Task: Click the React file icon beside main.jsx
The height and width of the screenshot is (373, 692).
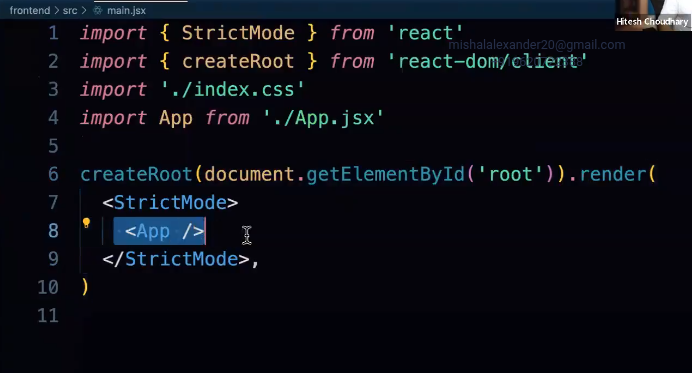Action: [98, 11]
